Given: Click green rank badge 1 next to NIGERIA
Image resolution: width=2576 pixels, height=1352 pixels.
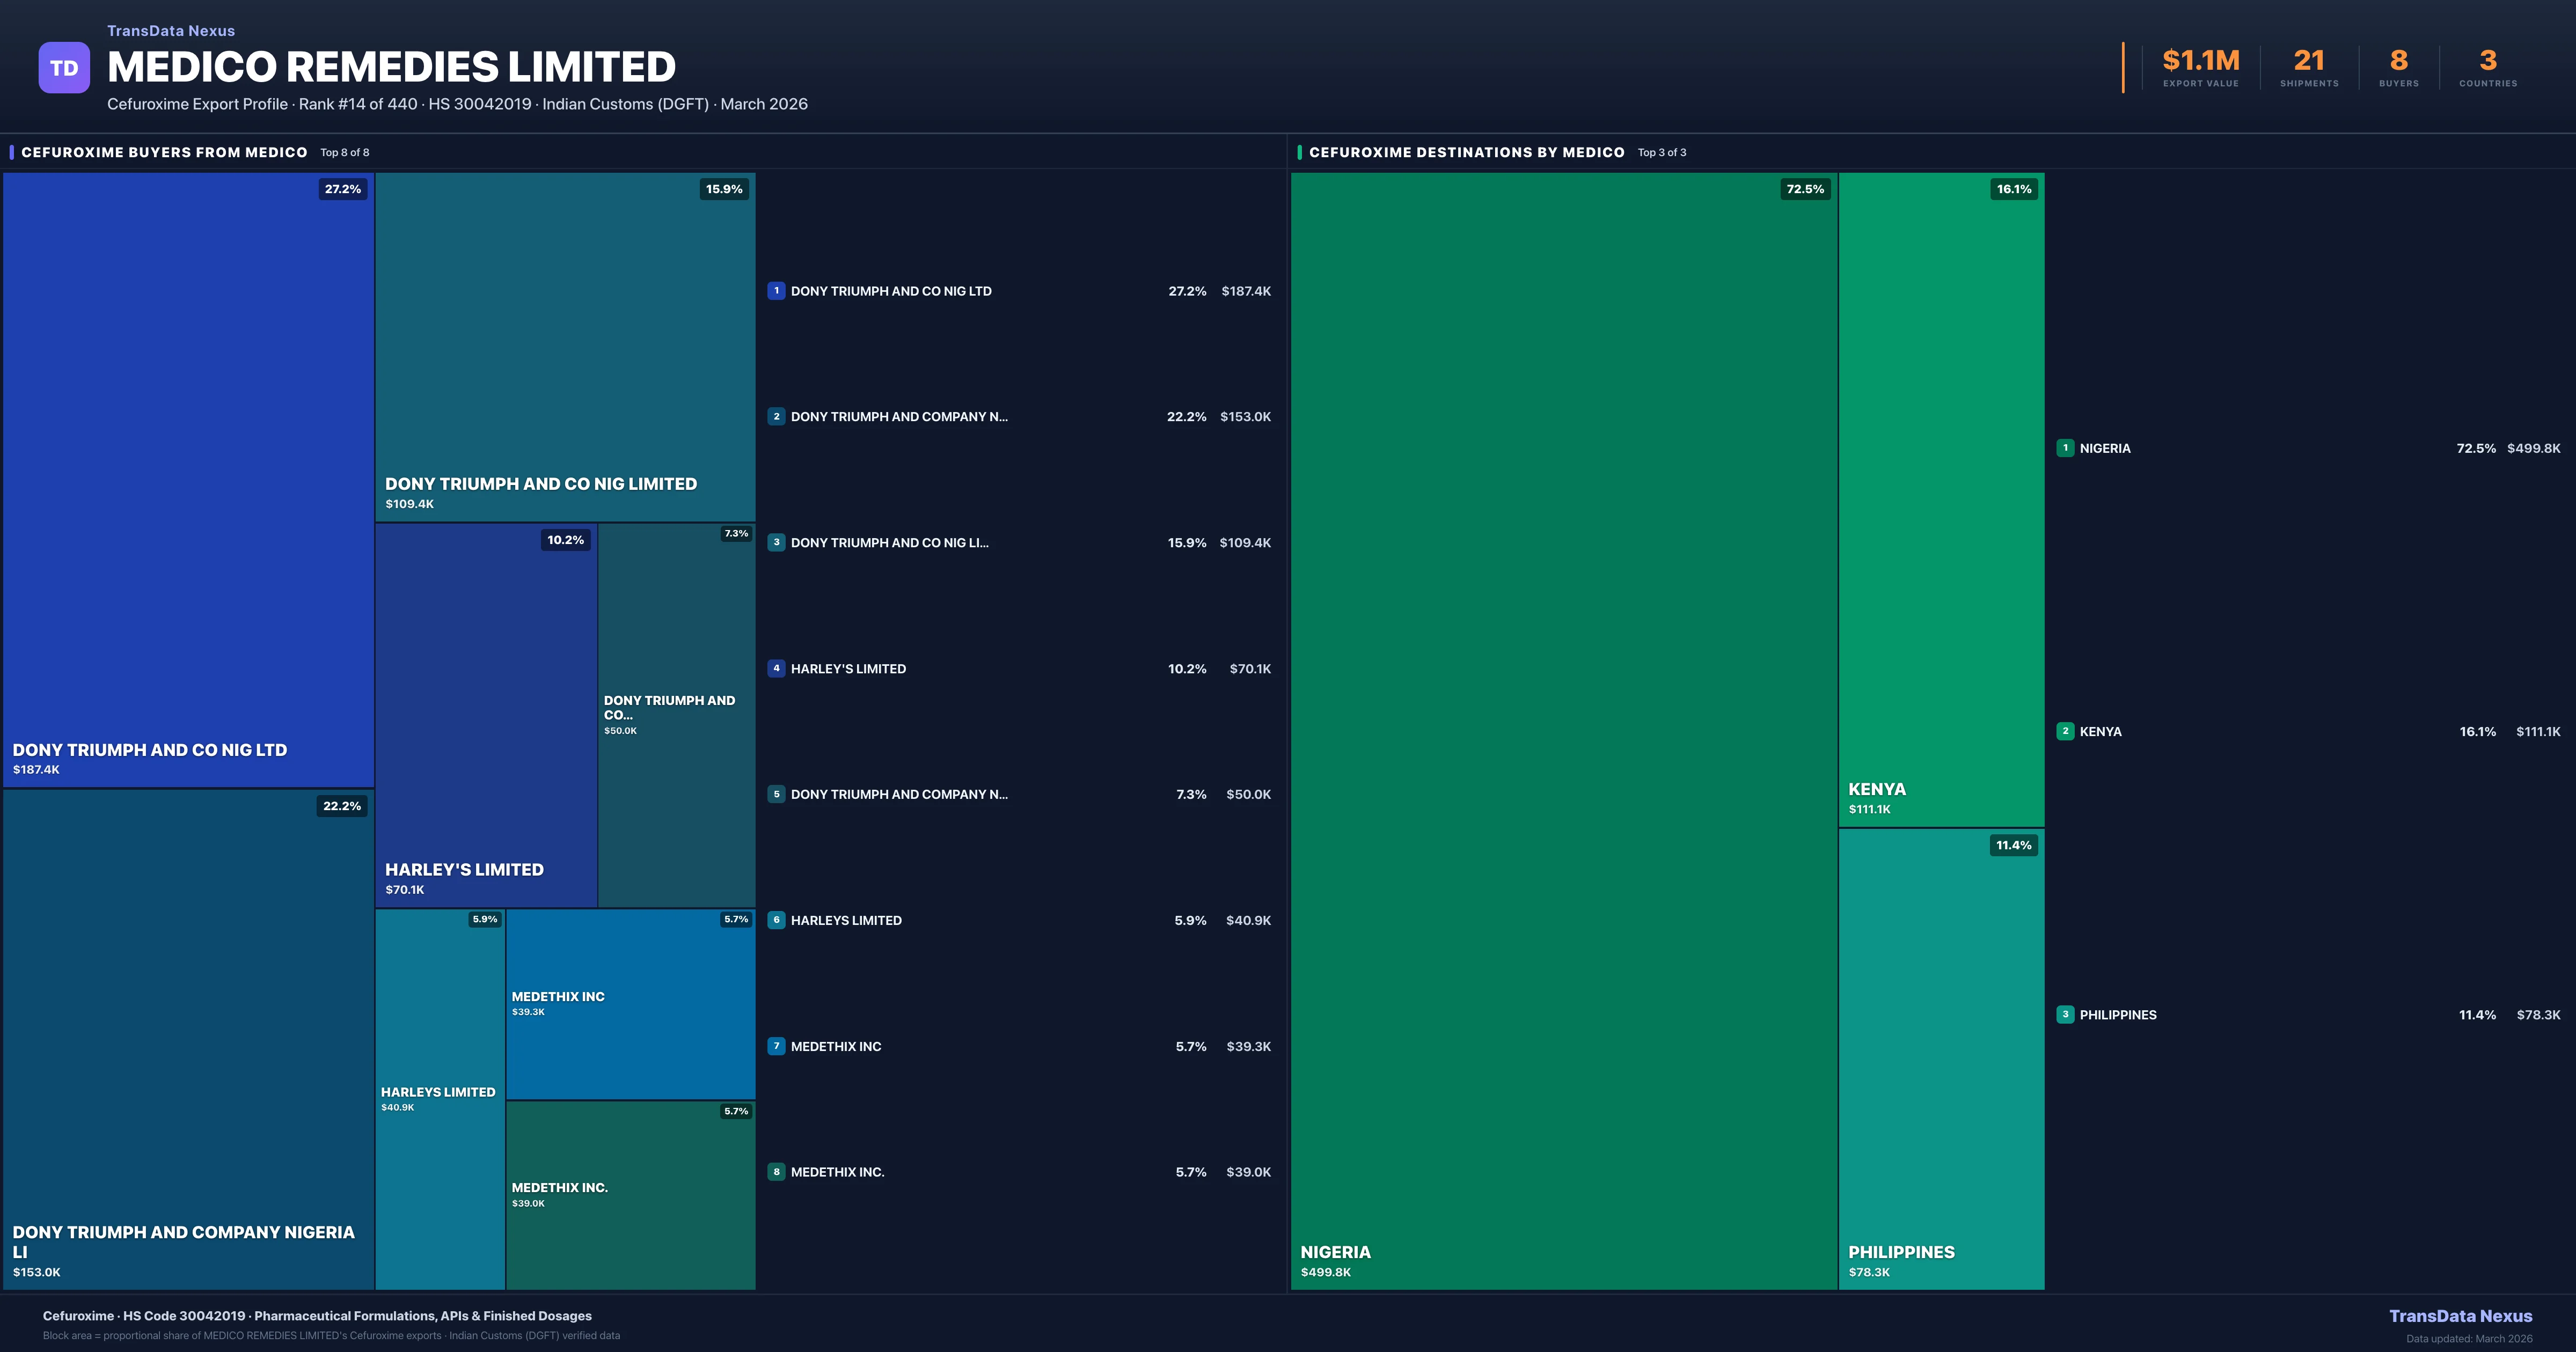Looking at the screenshot, I should pyautogui.click(x=2065, y=448).
